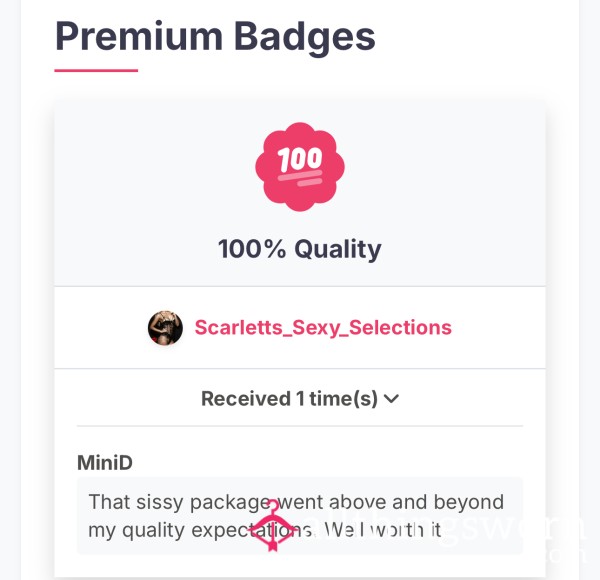The height and width of the screenshot is (580, 600).
Task: Click the white 100 numeral inside badge
Action: tap(300, 158)
